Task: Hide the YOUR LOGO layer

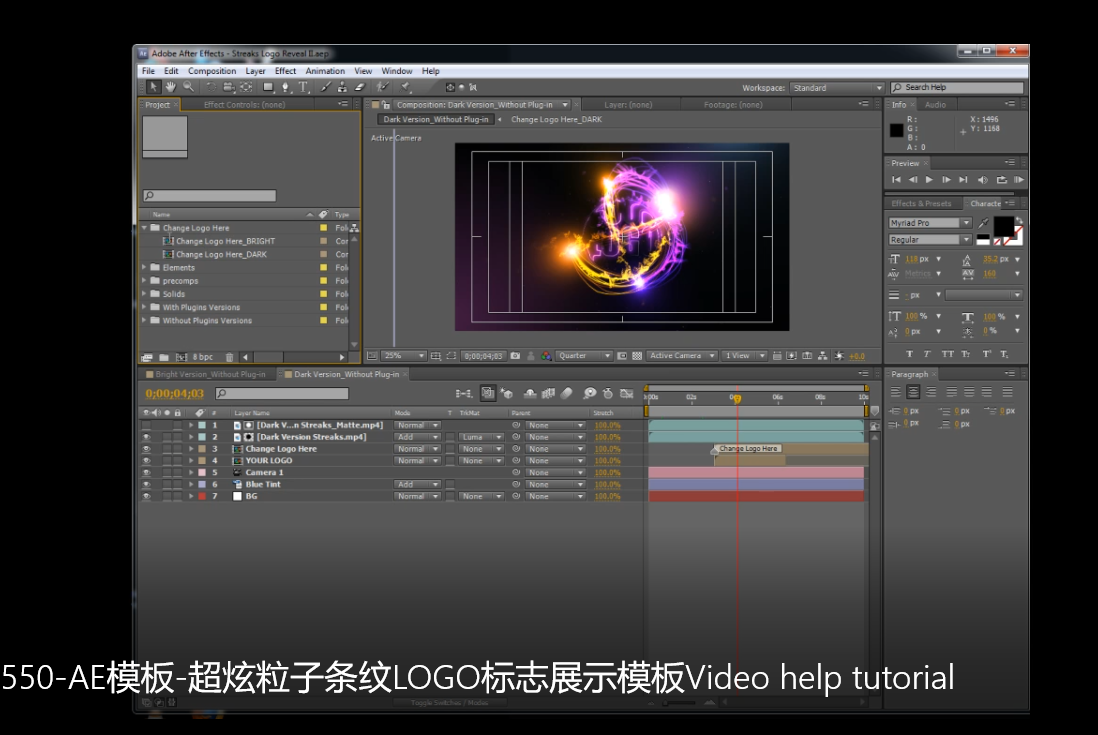Action: click(x=146, y=461)
